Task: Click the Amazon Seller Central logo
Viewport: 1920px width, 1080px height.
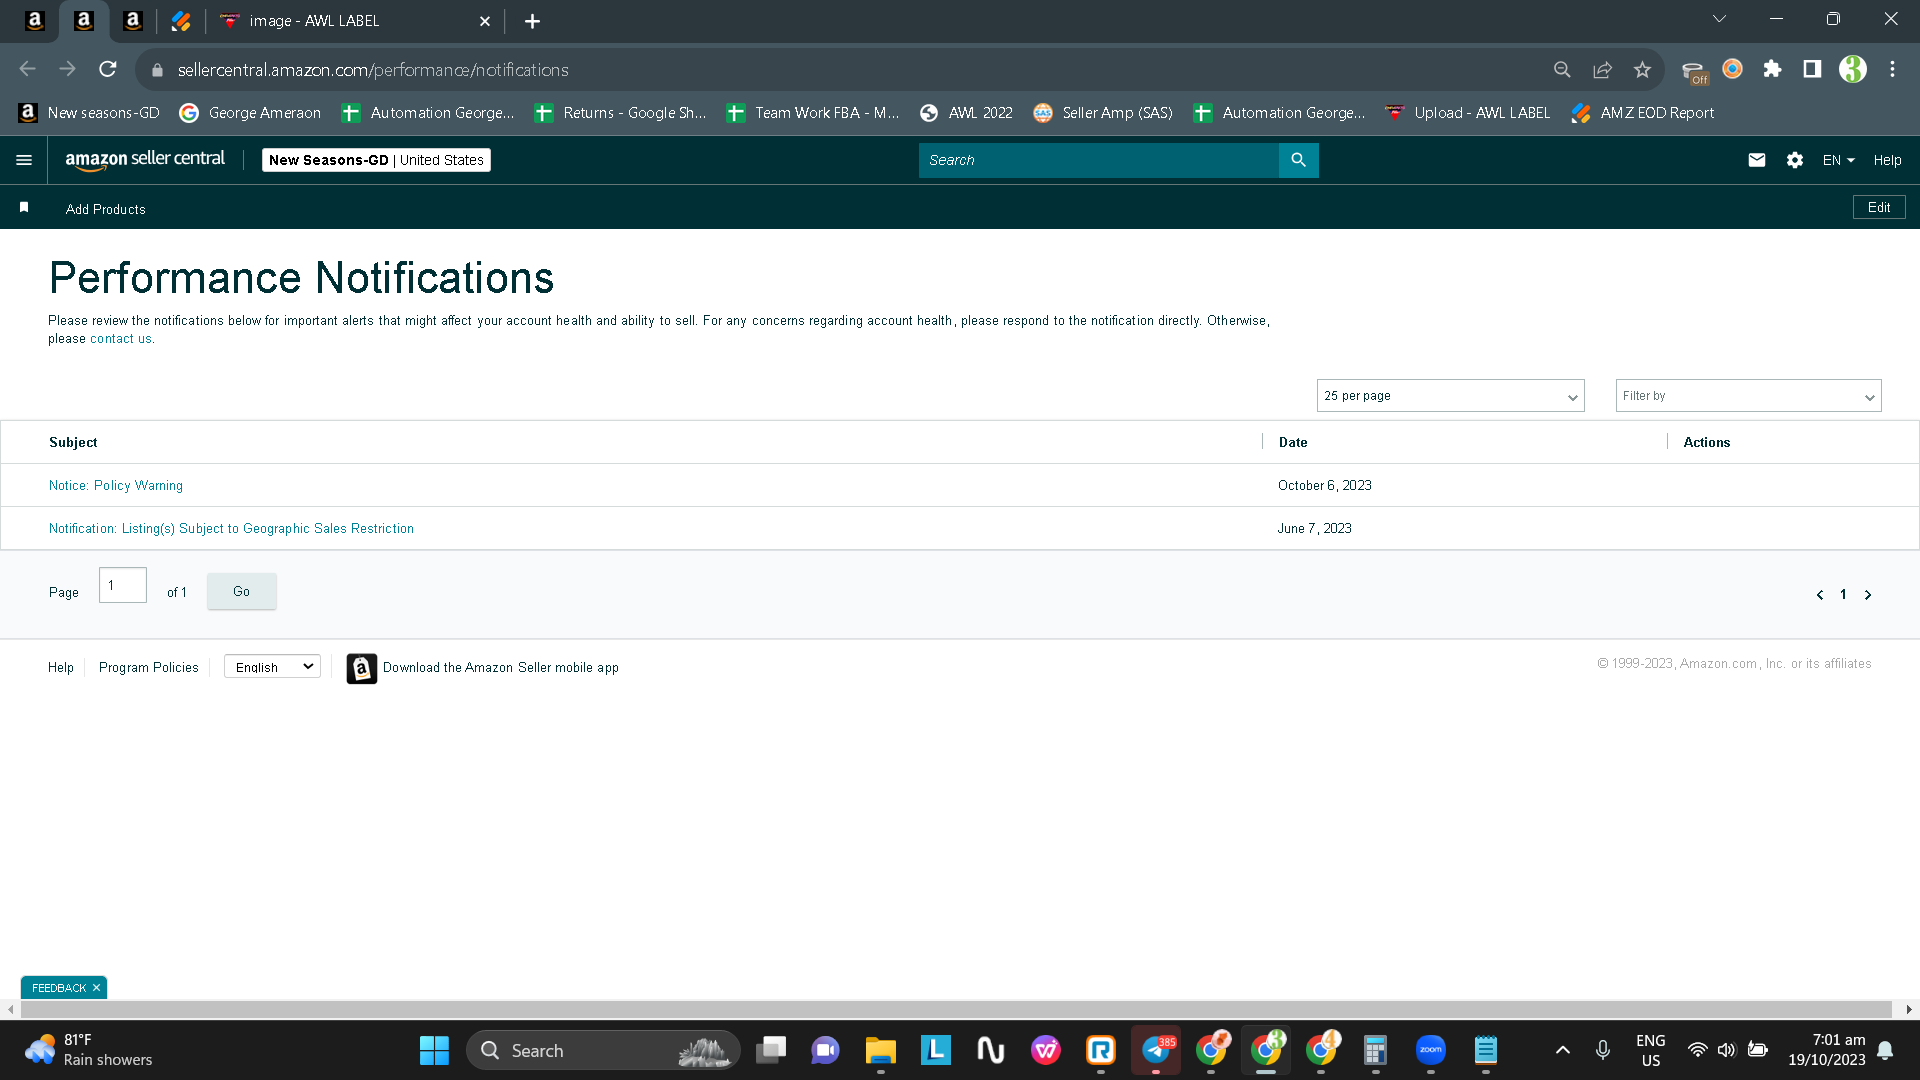Action: pyautogui.click(x=145, y=160)
